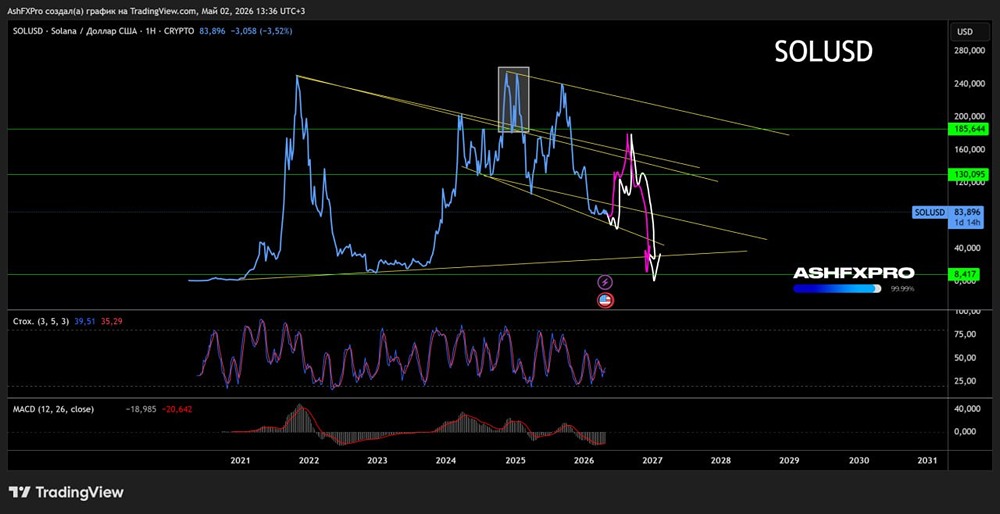Click the 200,000 price scale value
This screenshot has width=1000, height=514.
coord(971,117)
